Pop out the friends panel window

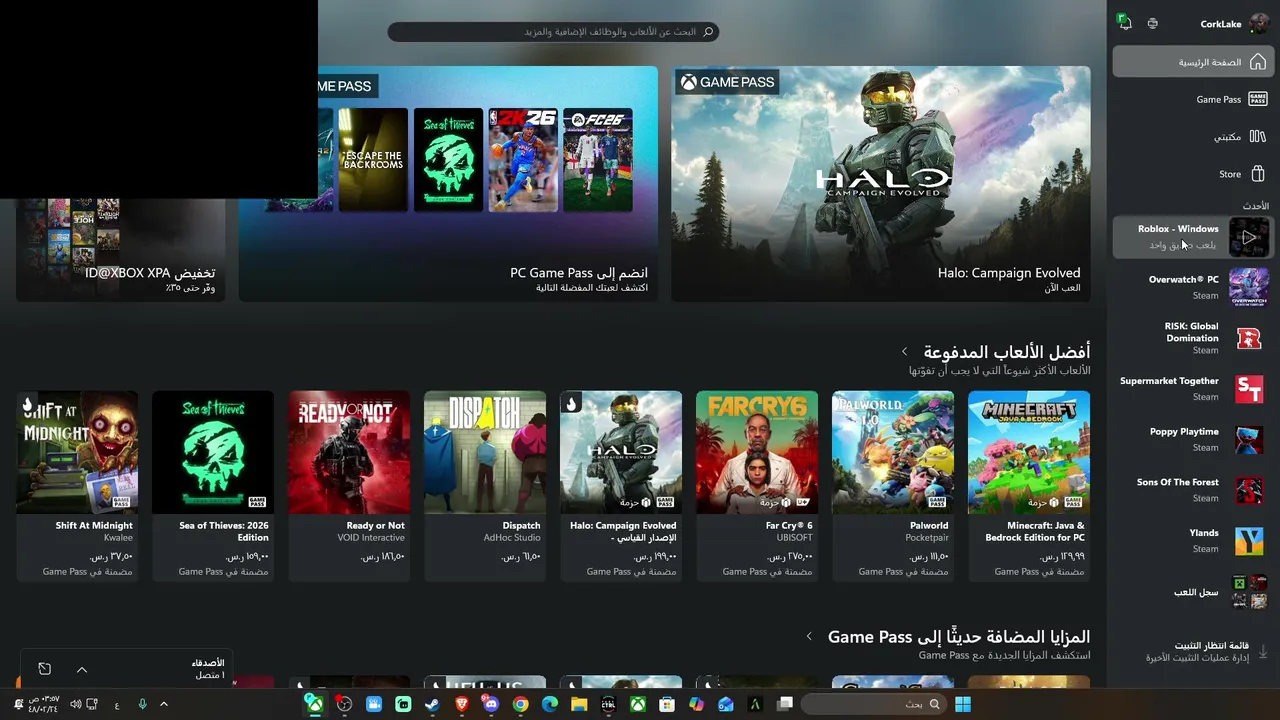pos(45,669)
